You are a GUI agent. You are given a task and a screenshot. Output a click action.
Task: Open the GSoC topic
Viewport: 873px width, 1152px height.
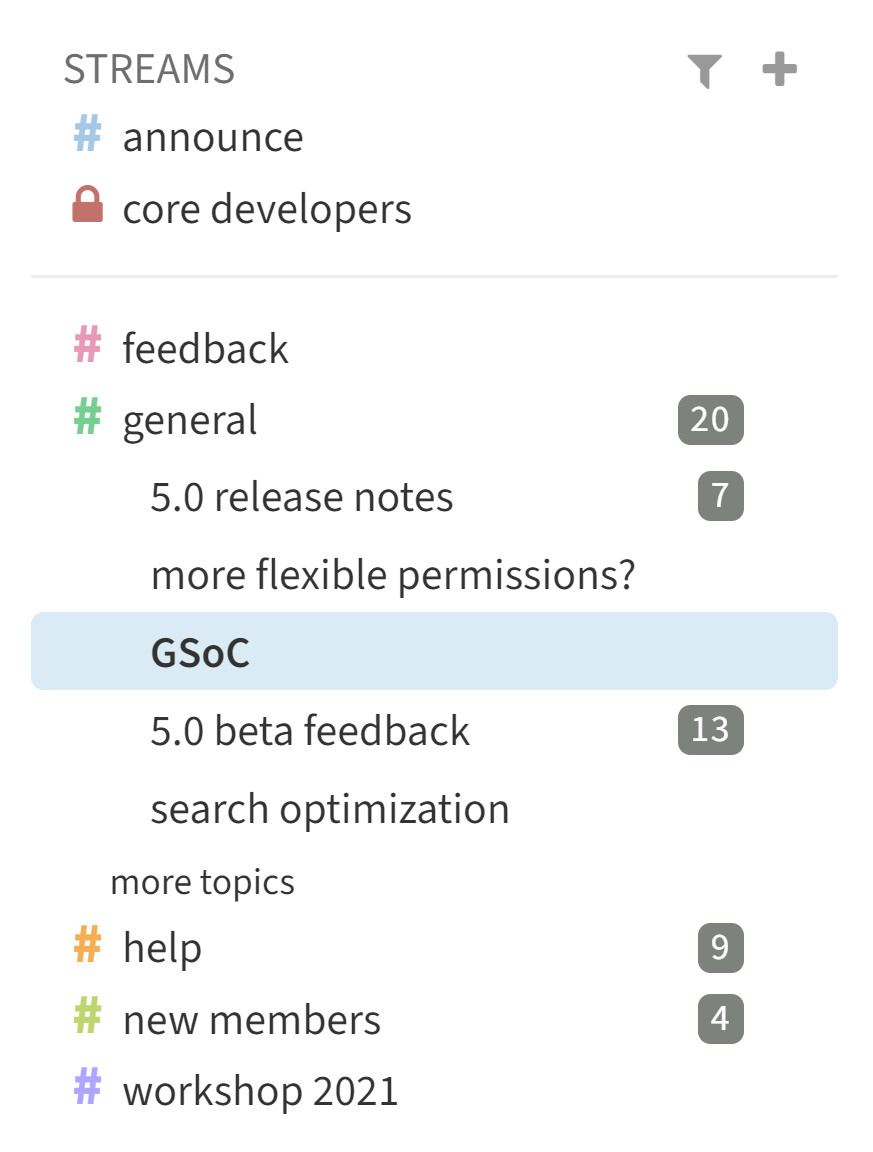click(x=200, y=652)
